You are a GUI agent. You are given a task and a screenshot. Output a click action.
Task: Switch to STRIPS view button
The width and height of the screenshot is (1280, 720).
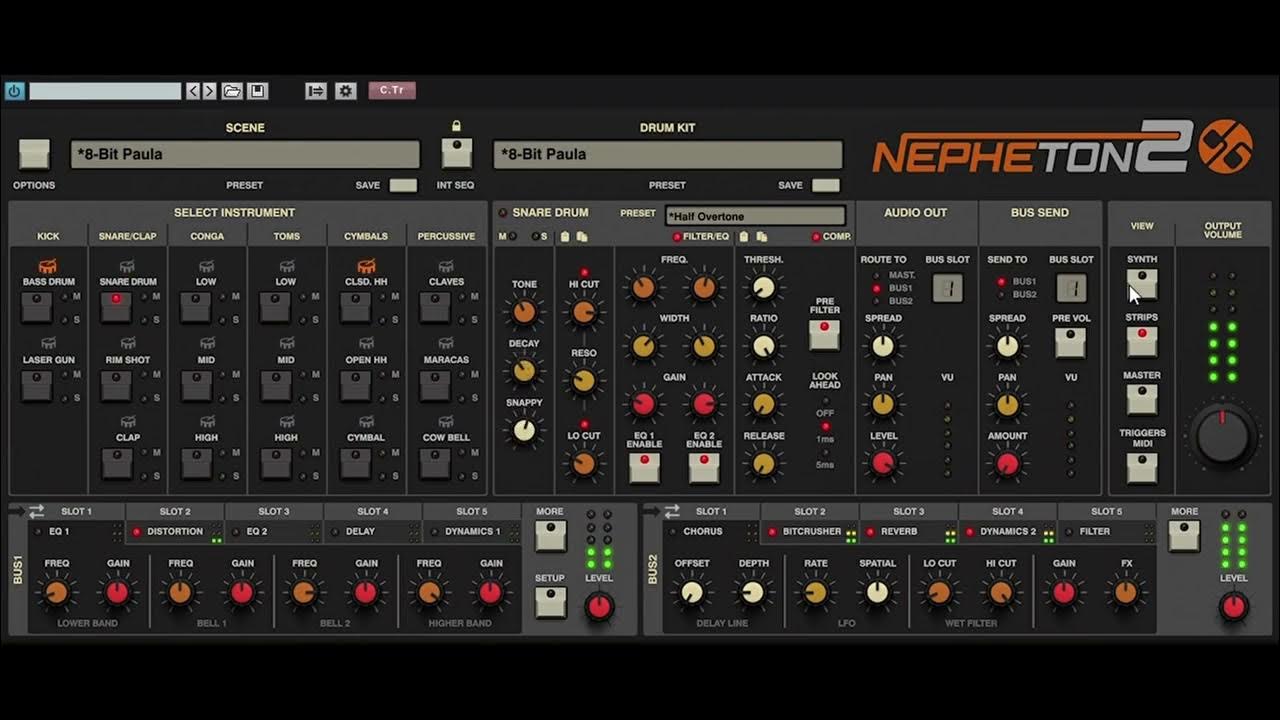(1142, 342)
